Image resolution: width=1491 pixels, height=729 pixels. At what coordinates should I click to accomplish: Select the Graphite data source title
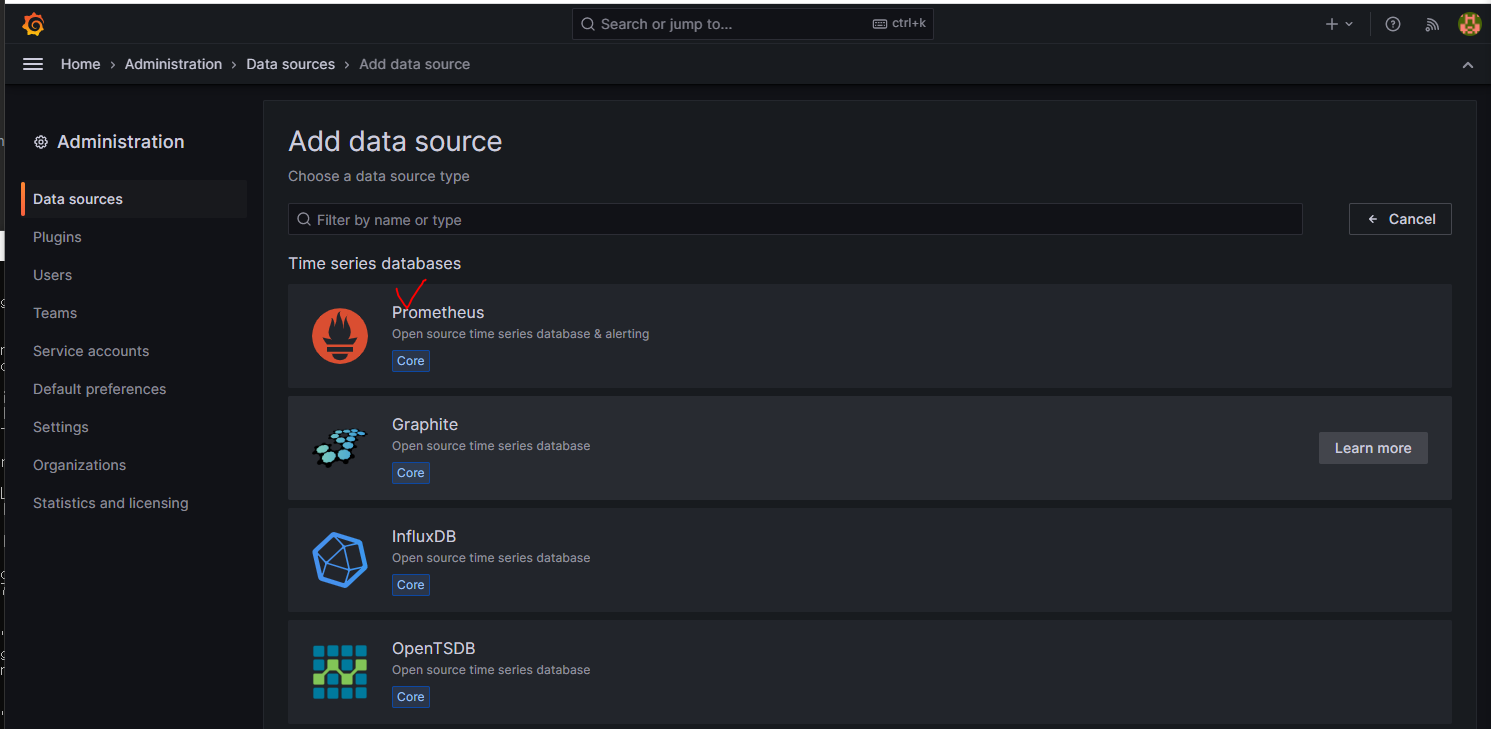tap(425, 425)
